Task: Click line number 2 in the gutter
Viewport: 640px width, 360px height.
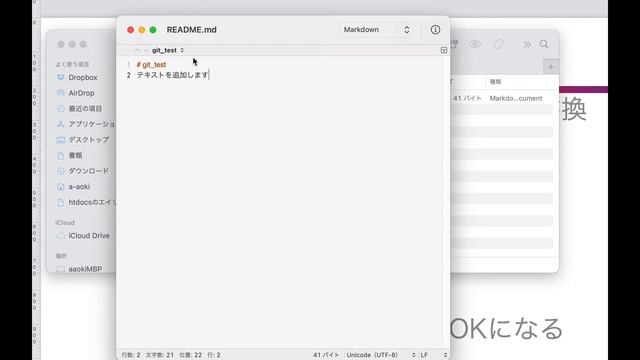Action: 129,75
